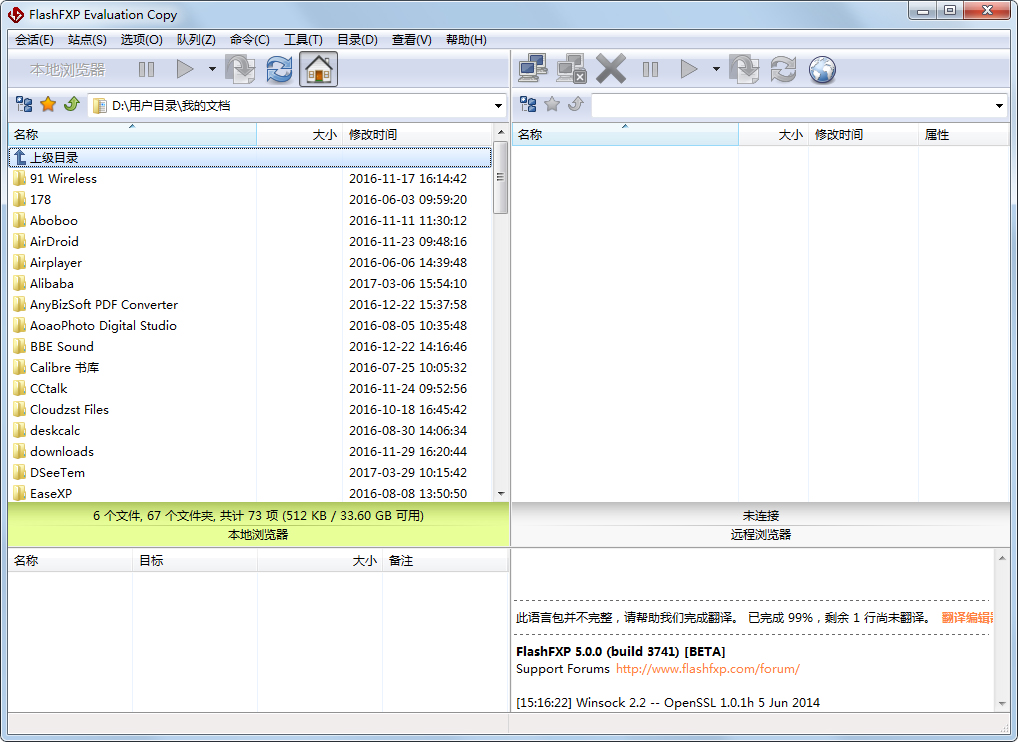This screenshot has width=1018, height=742.
Task: Click the remote path input field
Action: click(x=792, y=106)
